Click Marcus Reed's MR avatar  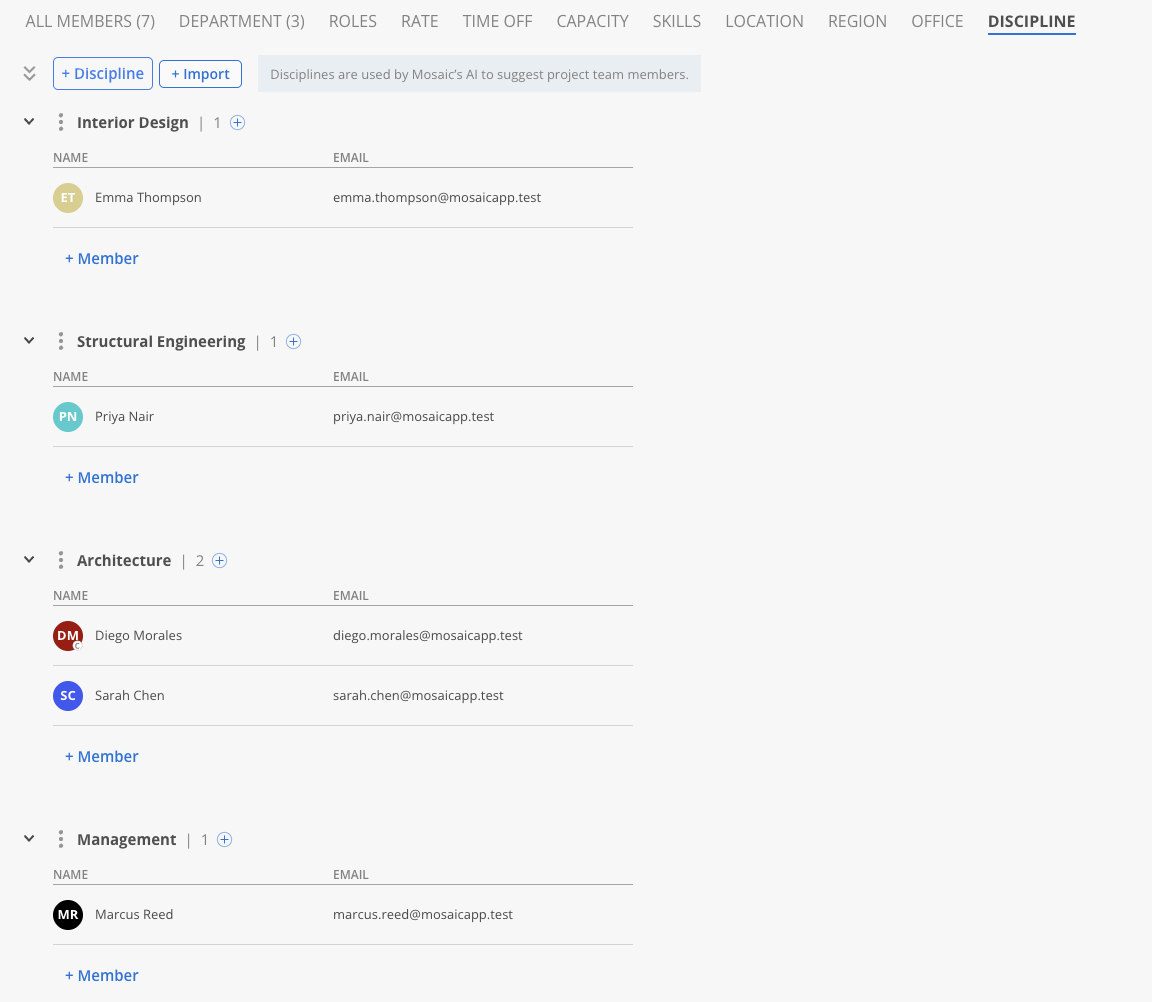pyautogui.click(x=68, y=915)
